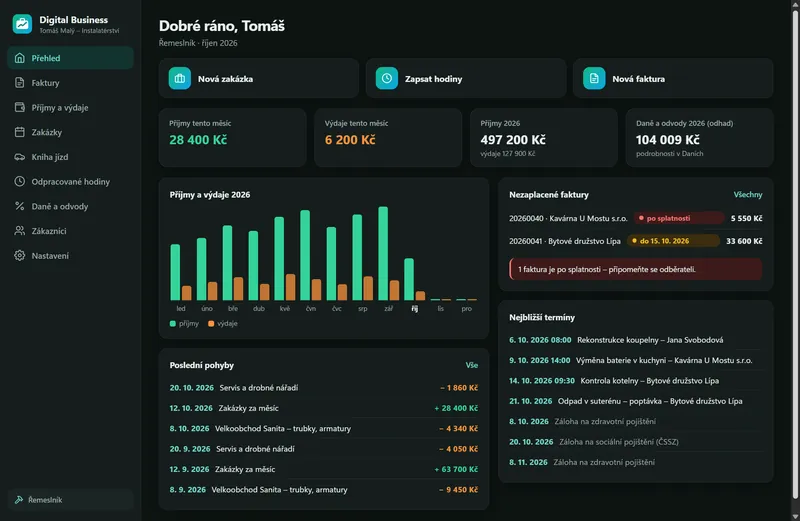Image resolution: width=800 pixels, height=521 pixels.
Task: Click the červen income bar
Action: click(305, 255)
